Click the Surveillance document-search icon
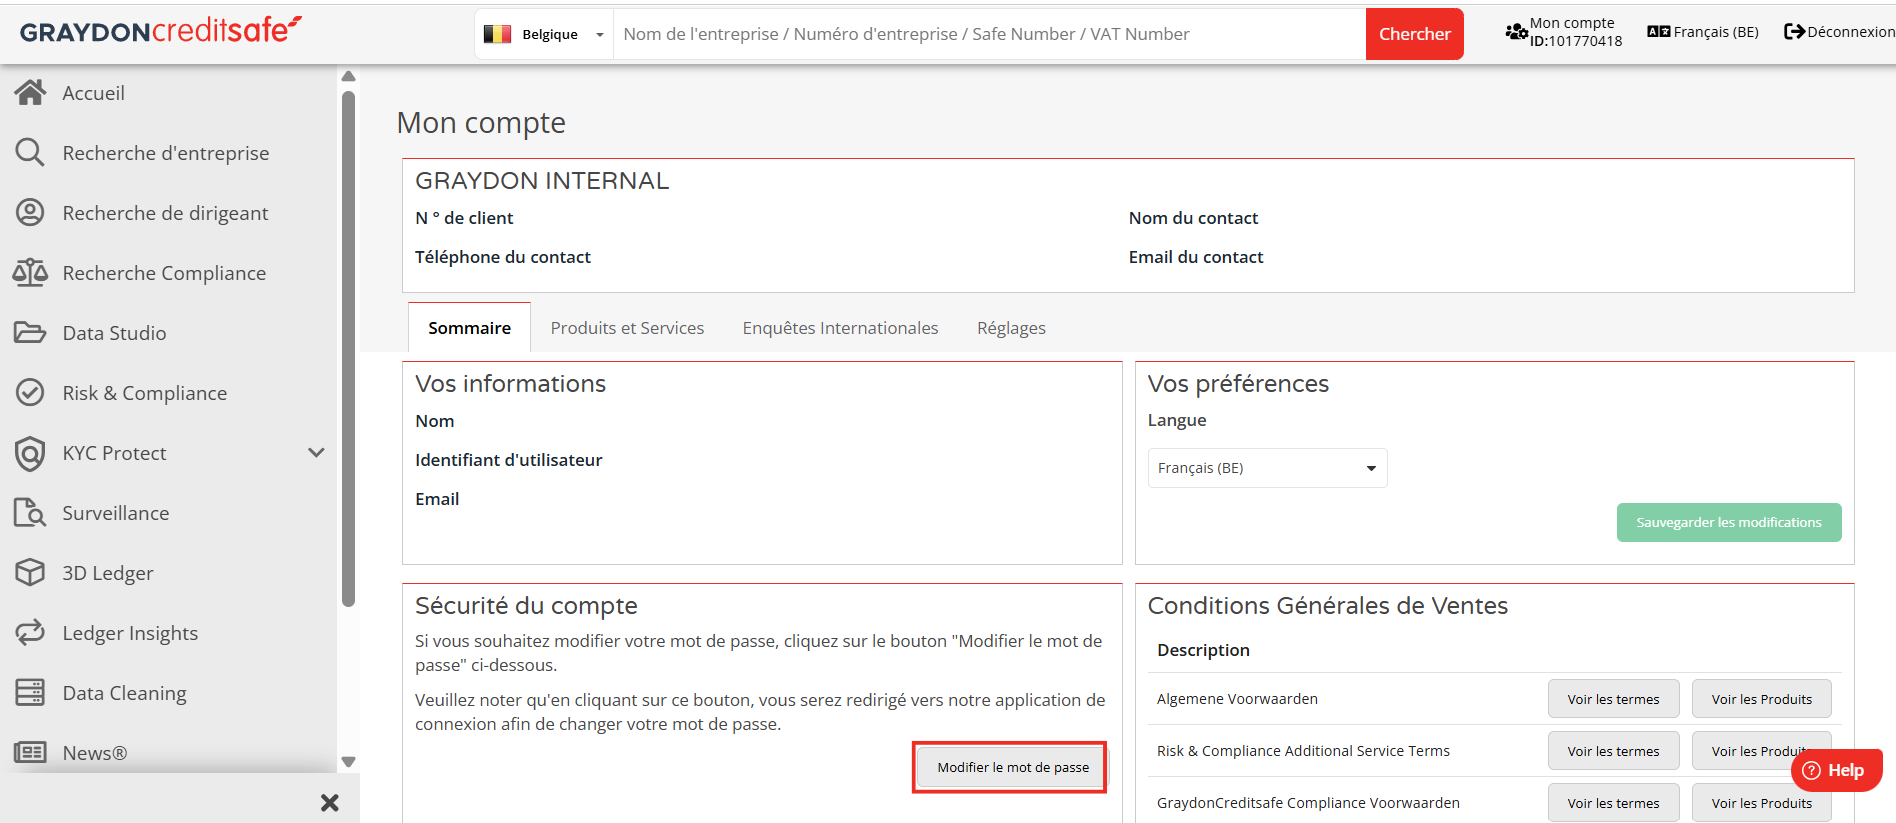Viewport: 1896px width, 823px height. click(x=30, y=513)
